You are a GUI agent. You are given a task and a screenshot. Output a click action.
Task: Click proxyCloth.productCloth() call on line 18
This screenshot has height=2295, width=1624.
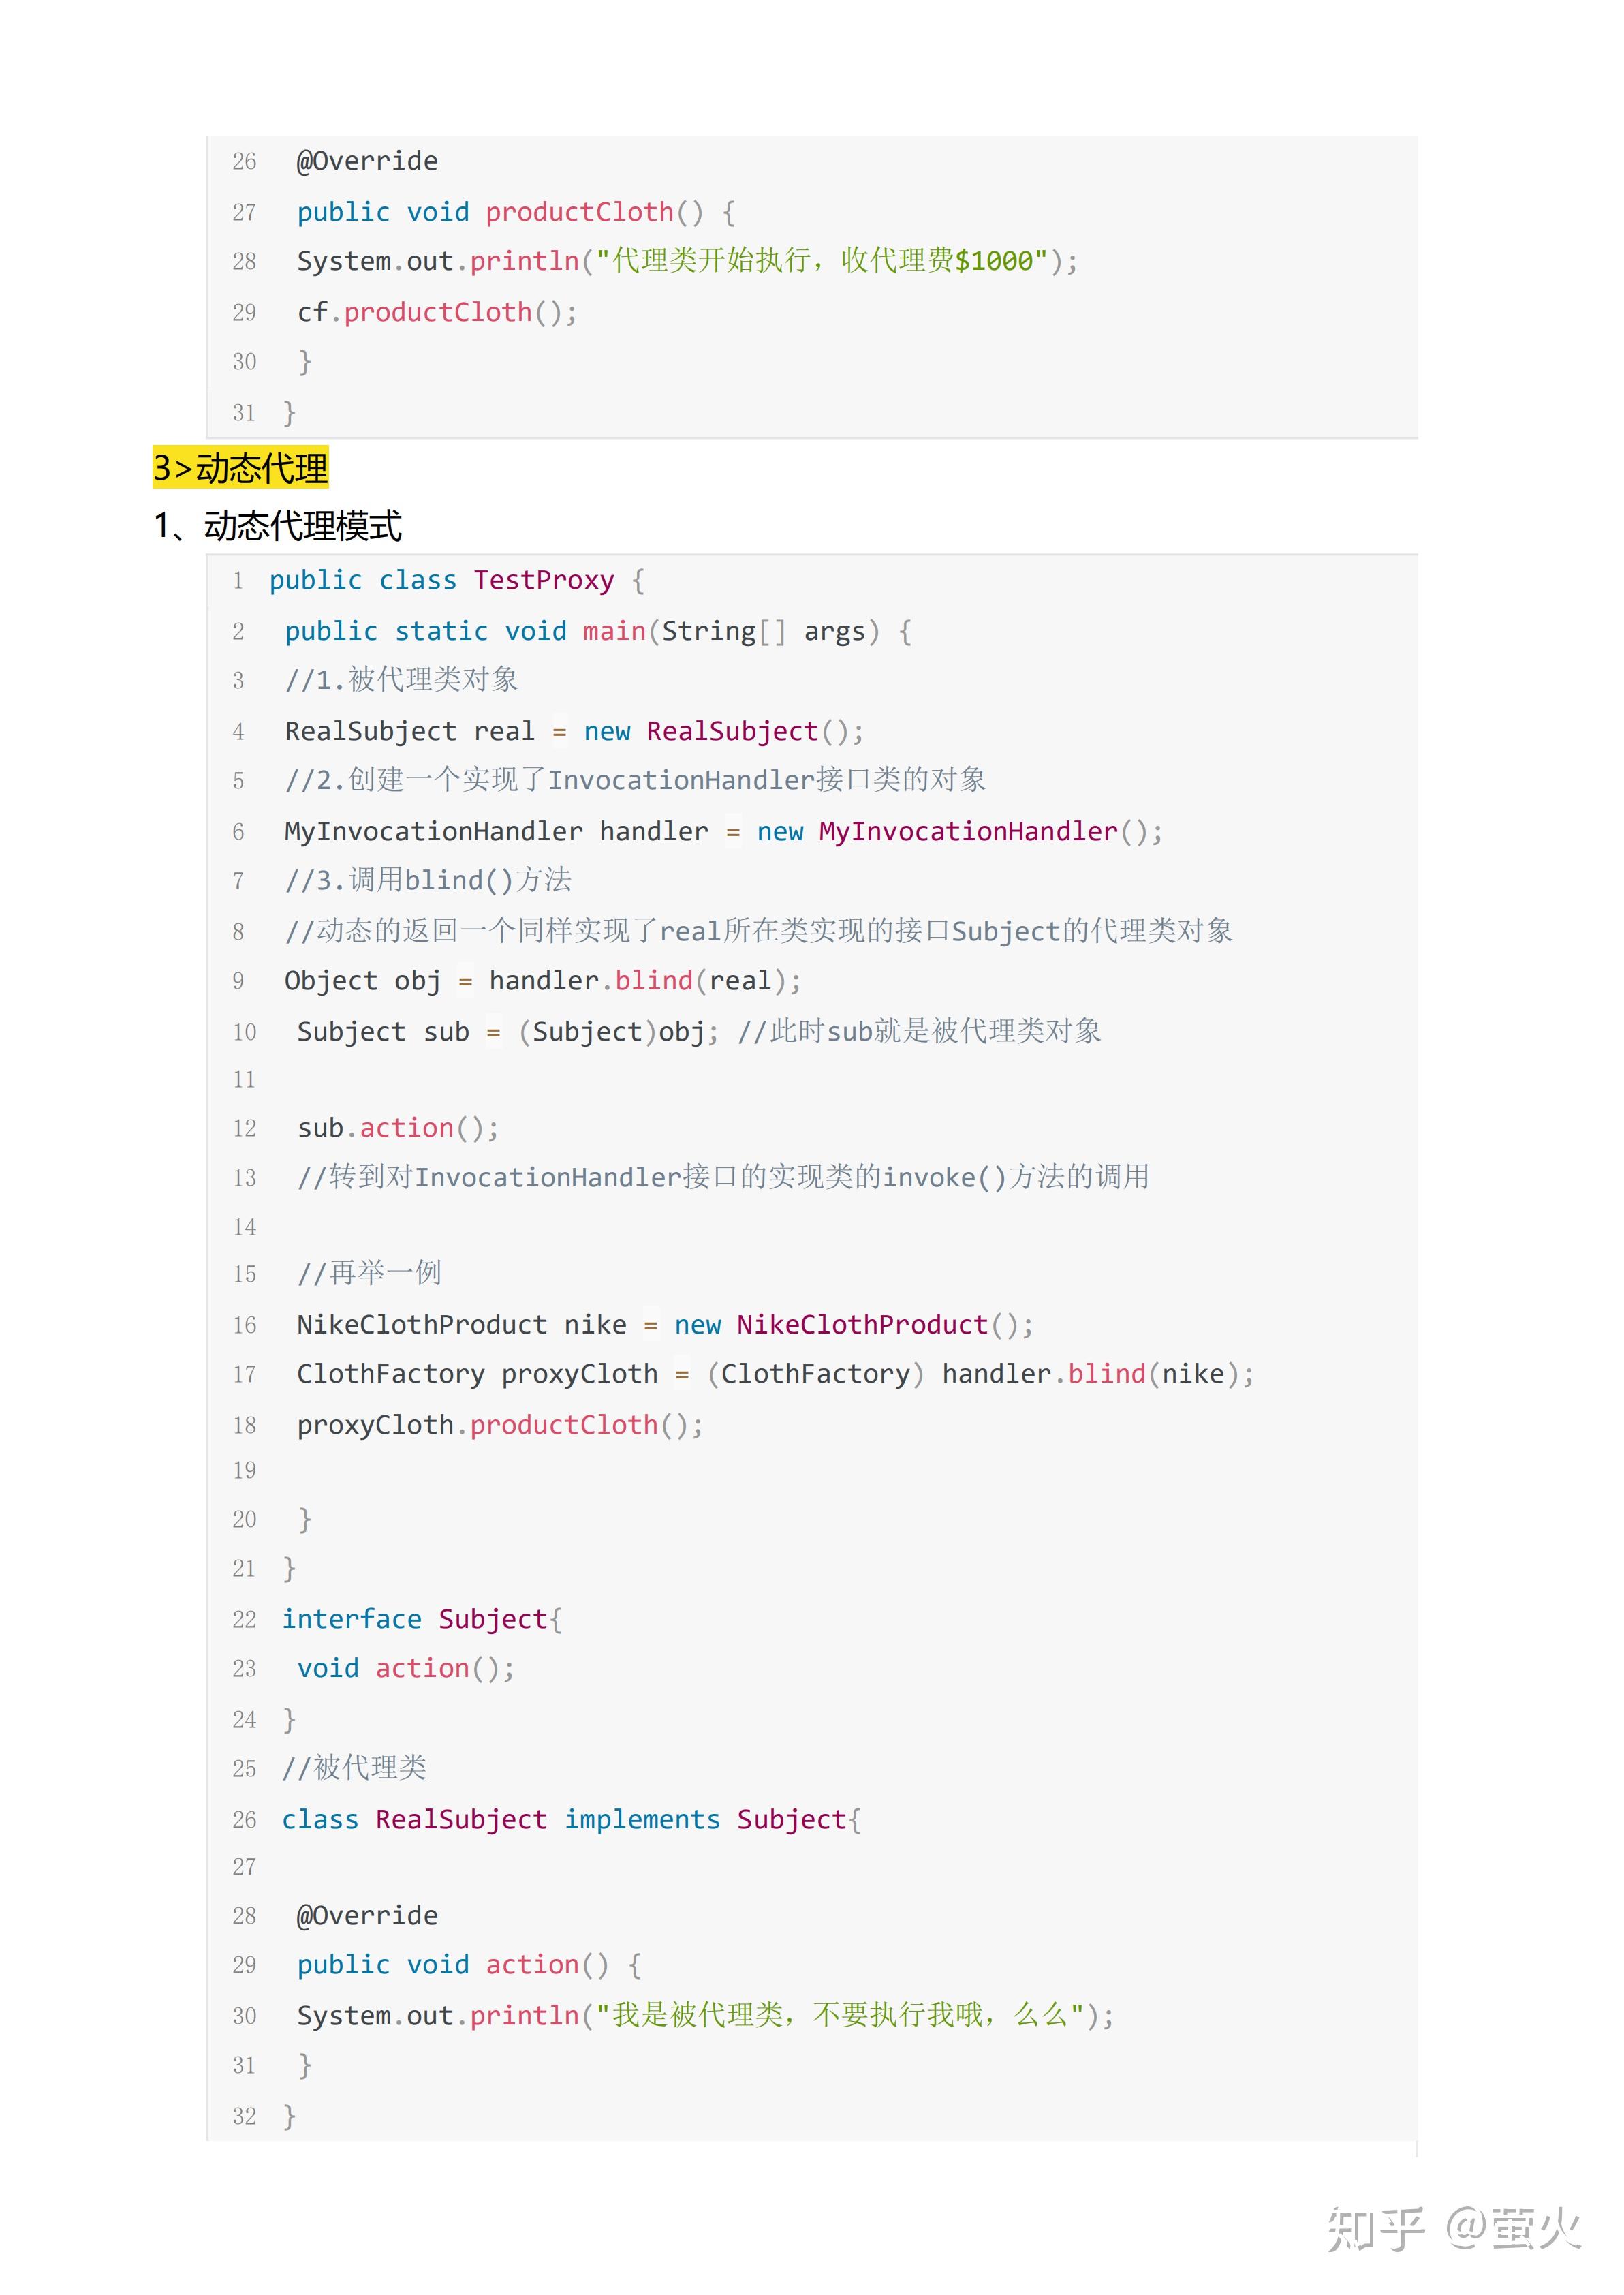499,1426
